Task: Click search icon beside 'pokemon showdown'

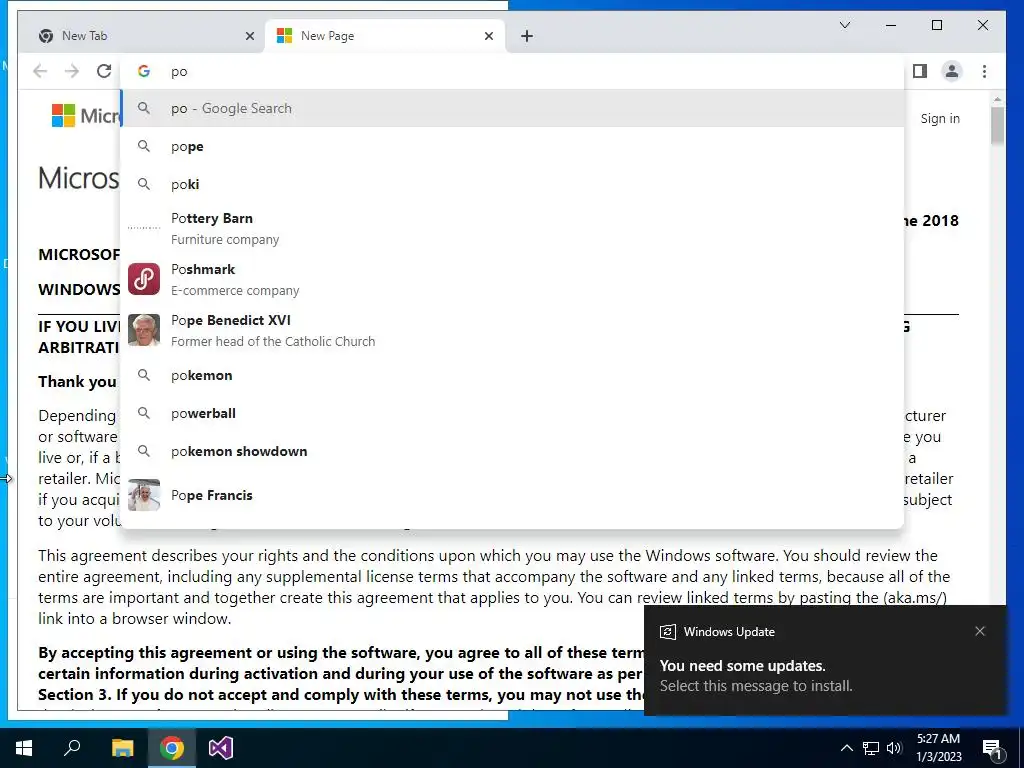Action: pos(144,451)
